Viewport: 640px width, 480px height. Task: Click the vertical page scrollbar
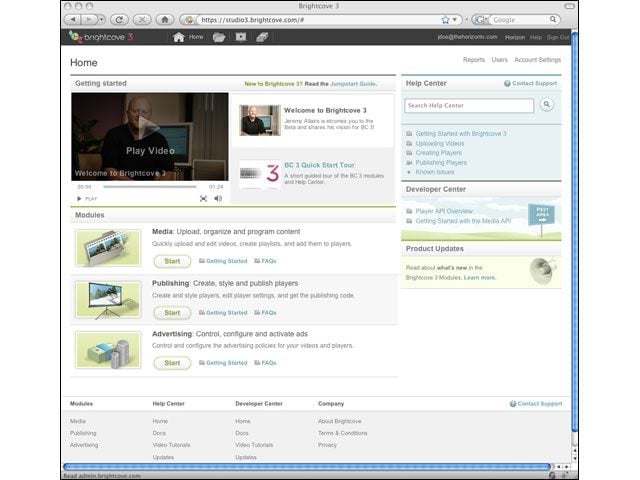point(575,233)
